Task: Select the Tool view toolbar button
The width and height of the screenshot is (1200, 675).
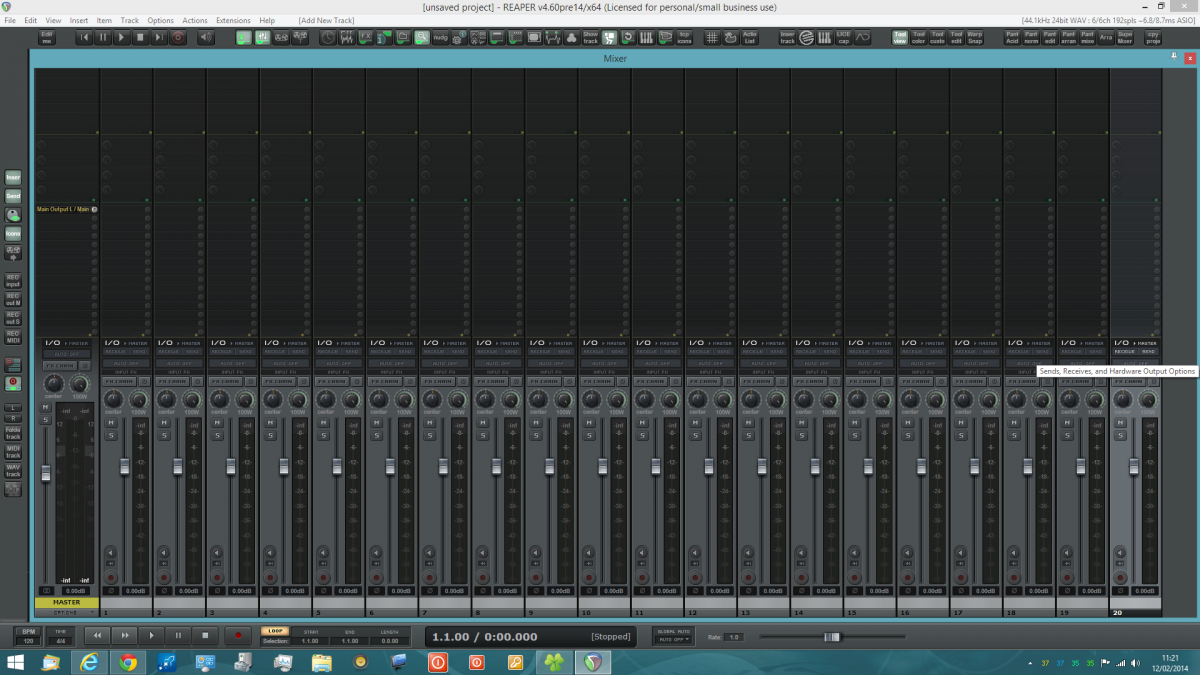Action: tap(900, 37)
